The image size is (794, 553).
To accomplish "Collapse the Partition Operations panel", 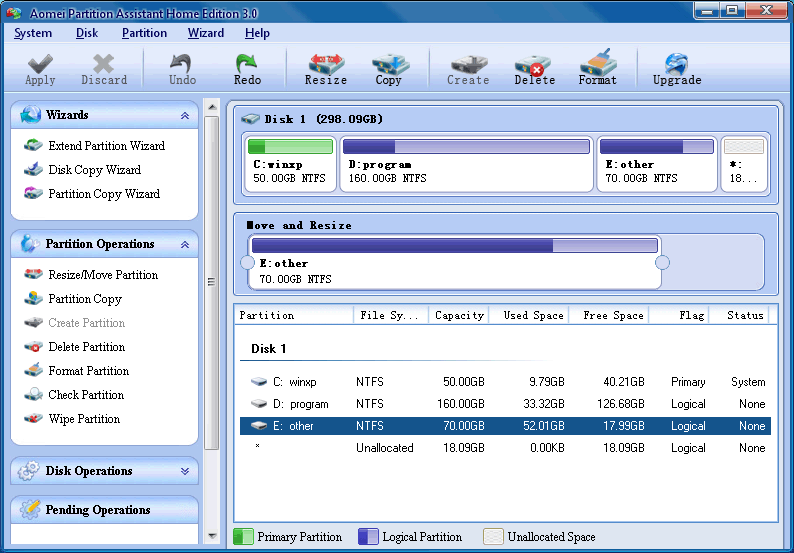I will pos(185,244).
